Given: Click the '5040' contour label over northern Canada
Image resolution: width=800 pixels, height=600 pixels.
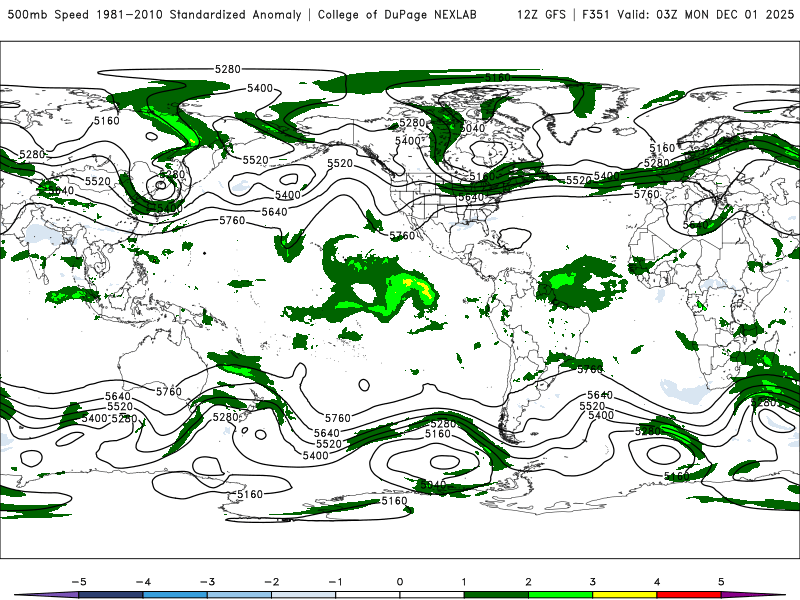Looking at the screenshot, I should (472, 128).
